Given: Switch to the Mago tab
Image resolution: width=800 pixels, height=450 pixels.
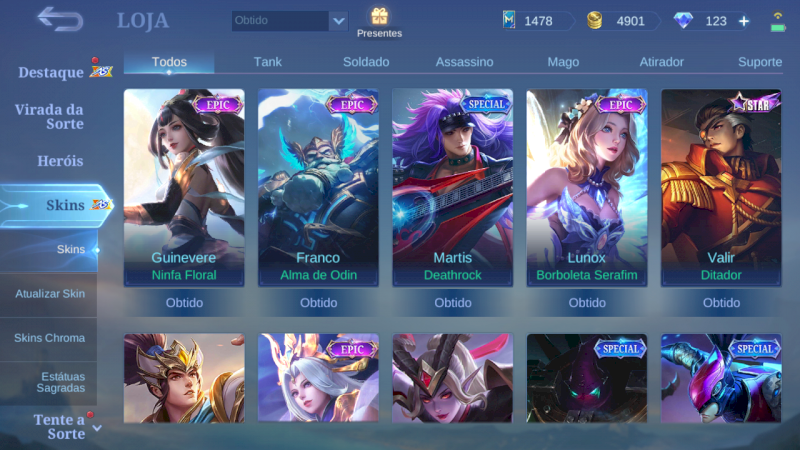Looking at the screenshot, I should [563, 62].
